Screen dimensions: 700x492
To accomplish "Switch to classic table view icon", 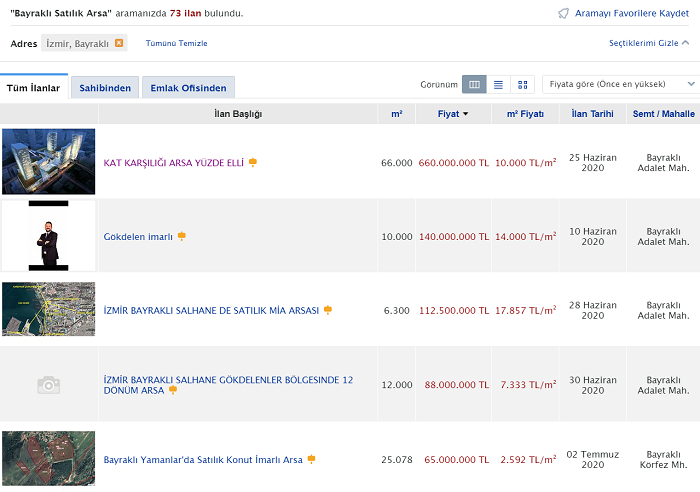I will click(x=474, y=84).
